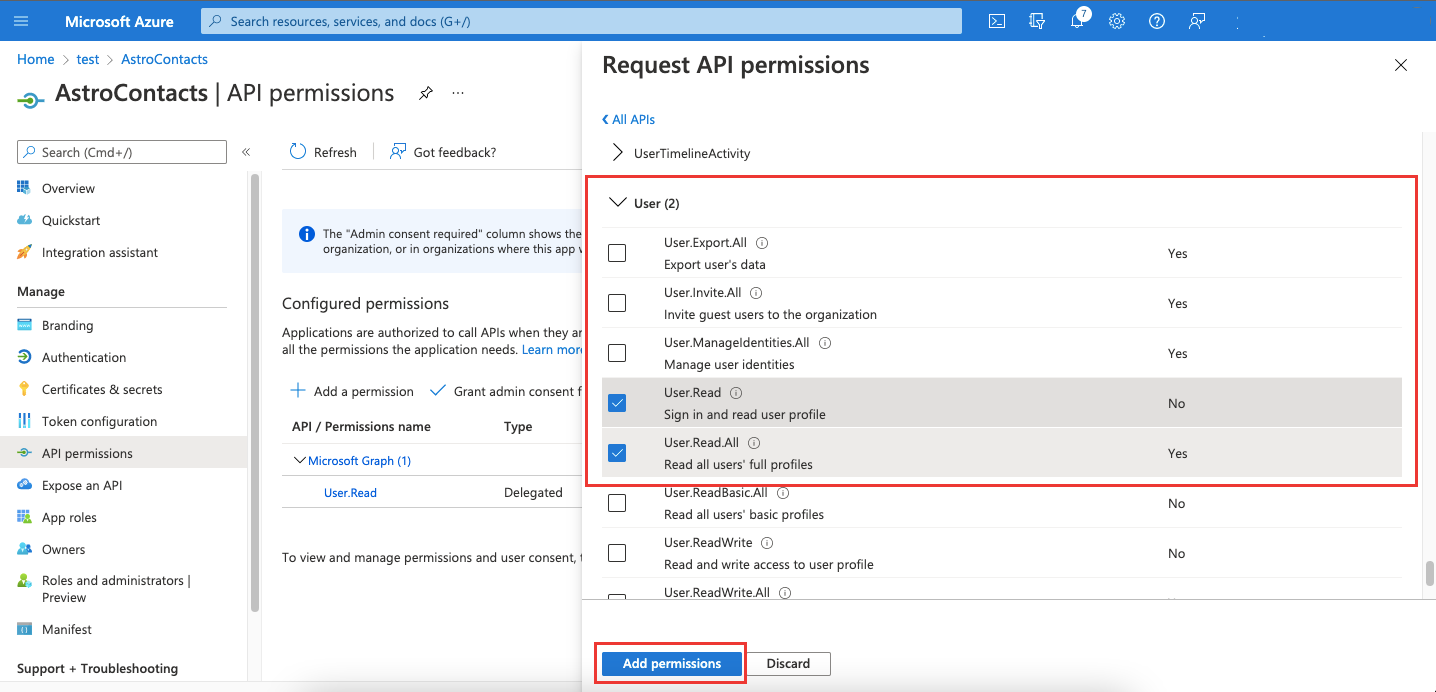Click the Microsoft Azure brand title
Image resolution: width=1436 pixels, height=692 pixels.
point(119,21)
